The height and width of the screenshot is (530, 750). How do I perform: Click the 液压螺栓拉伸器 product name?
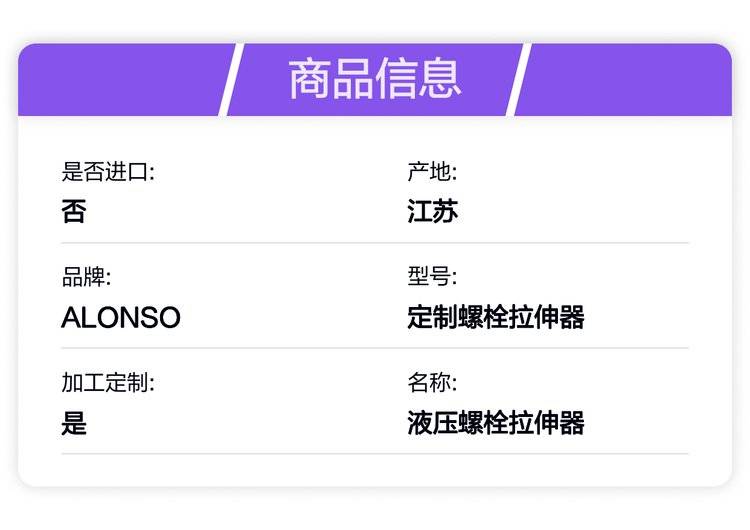tap(496, 423)
